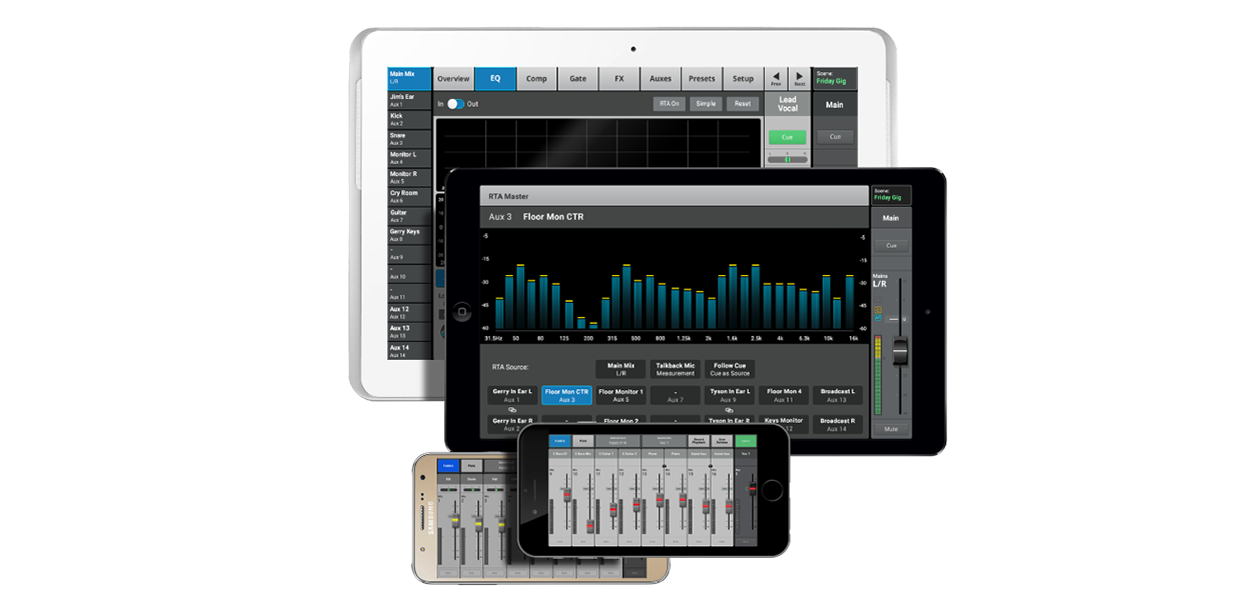Click the Reset button in EQ
1250x615 pixels.
point(742,104)
